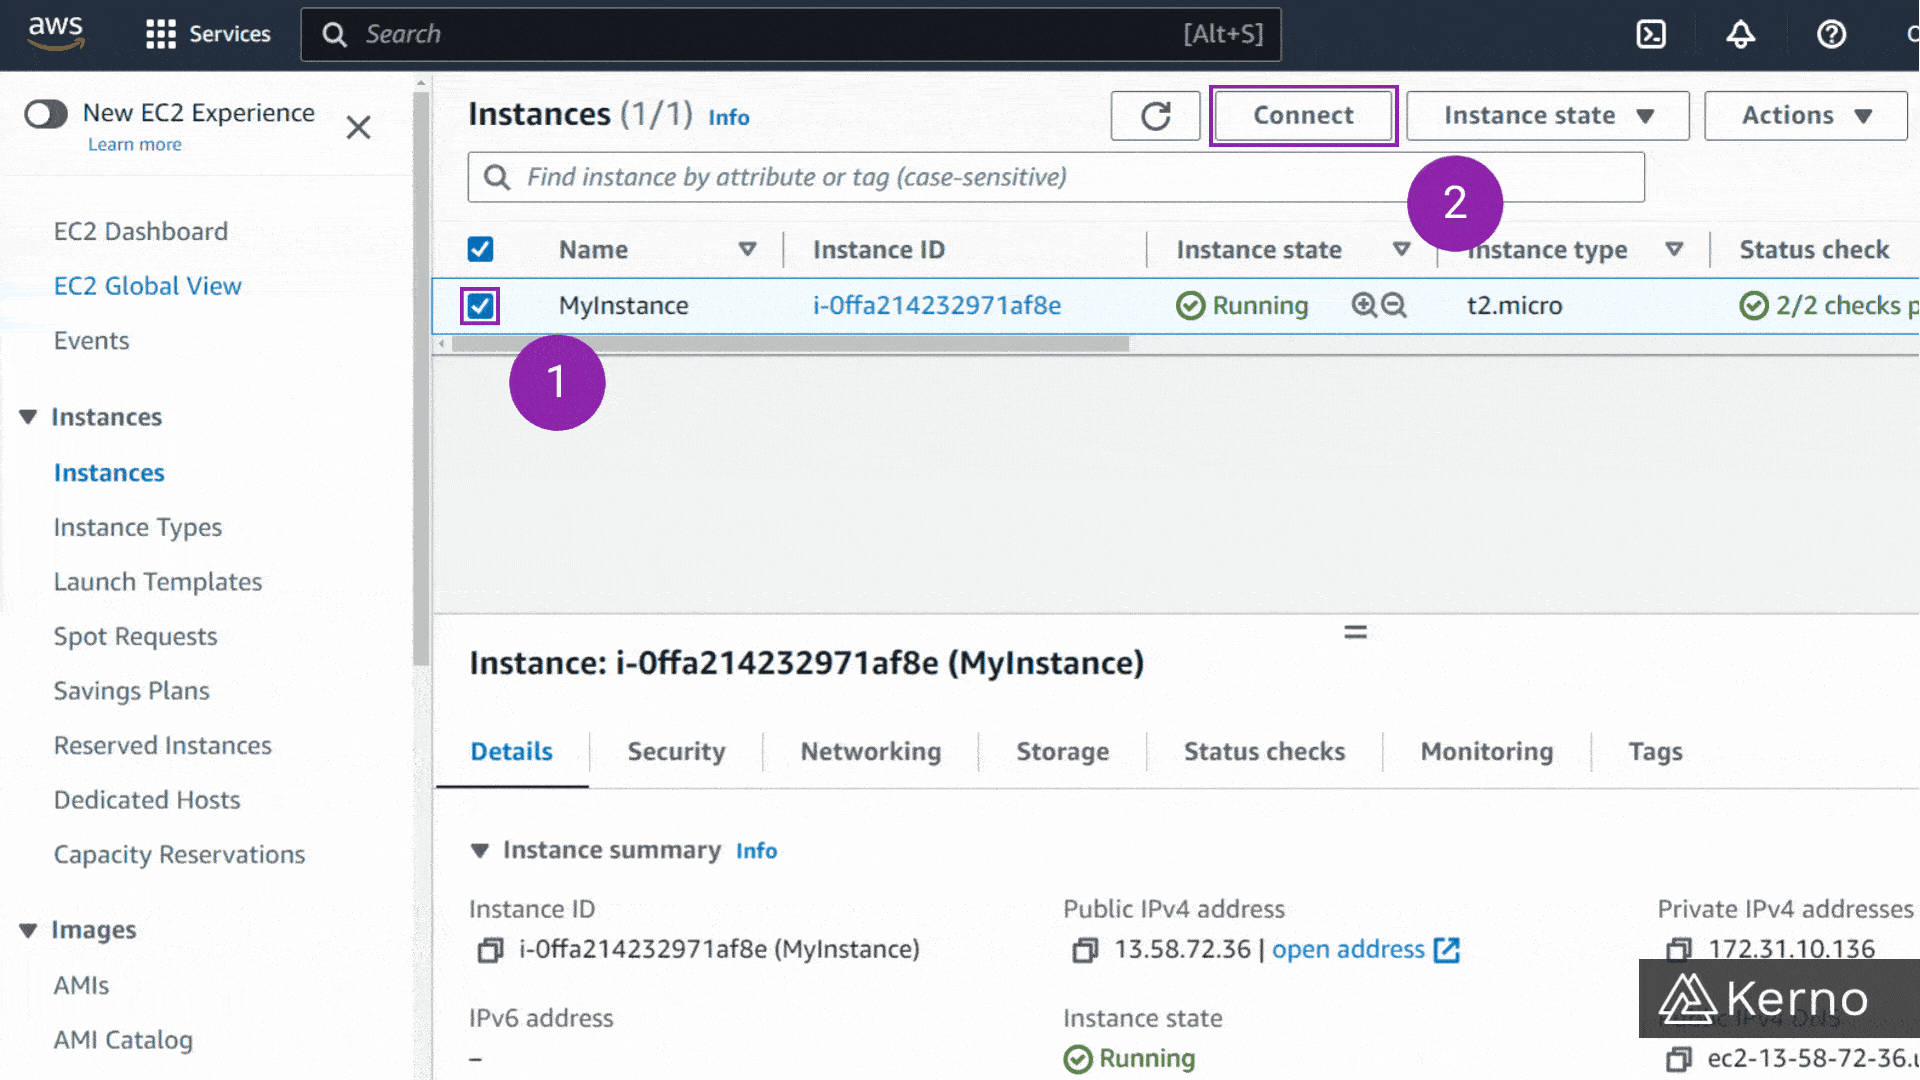Screen dimensions: 1920x1080
Task: Sort by the Name column arrow
Action: [x=747, y=249]
